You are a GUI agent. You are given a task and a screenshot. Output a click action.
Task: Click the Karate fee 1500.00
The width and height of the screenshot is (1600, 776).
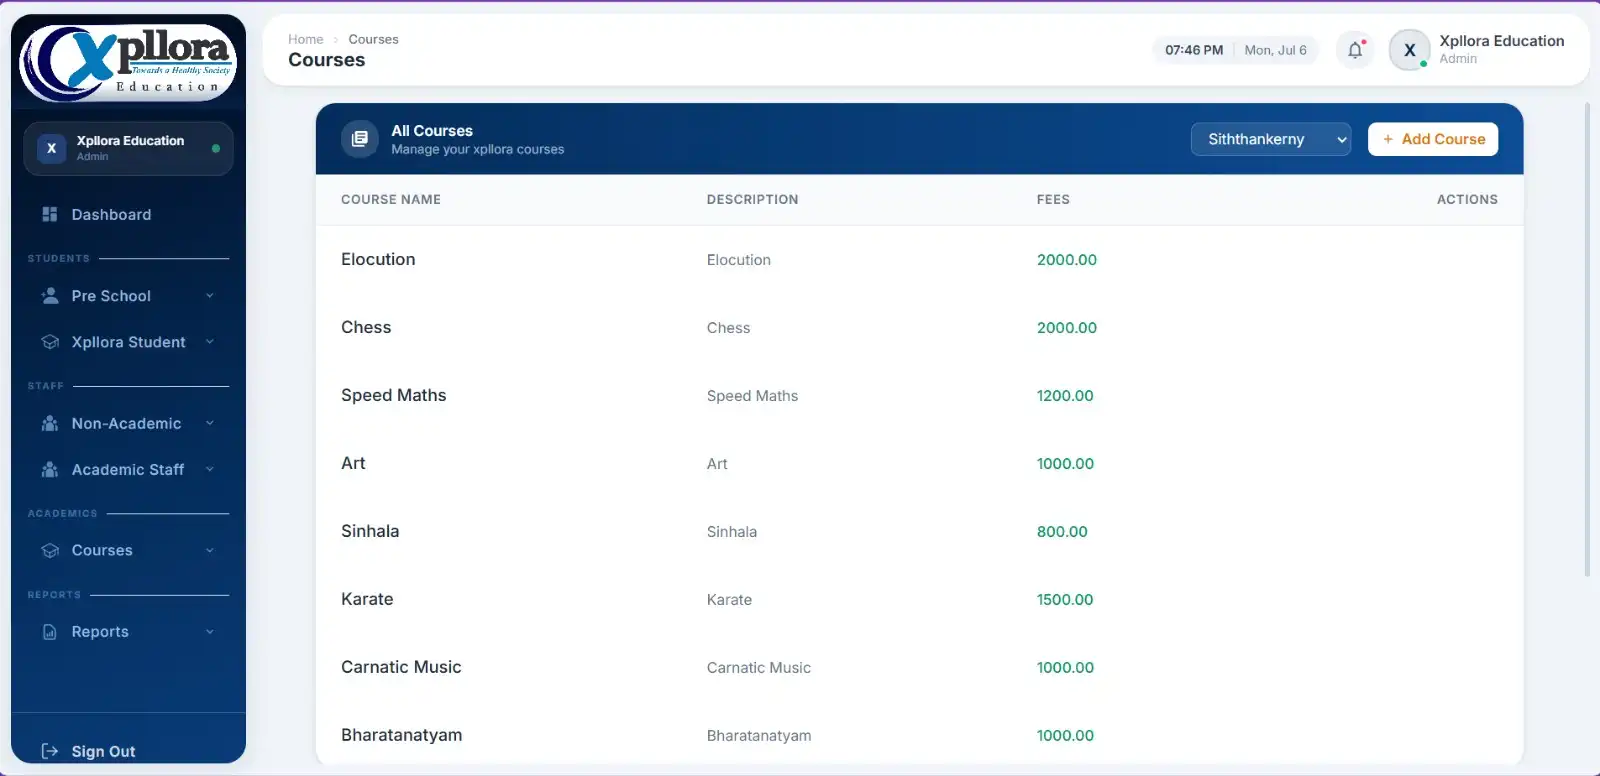tap(1065, 600)
